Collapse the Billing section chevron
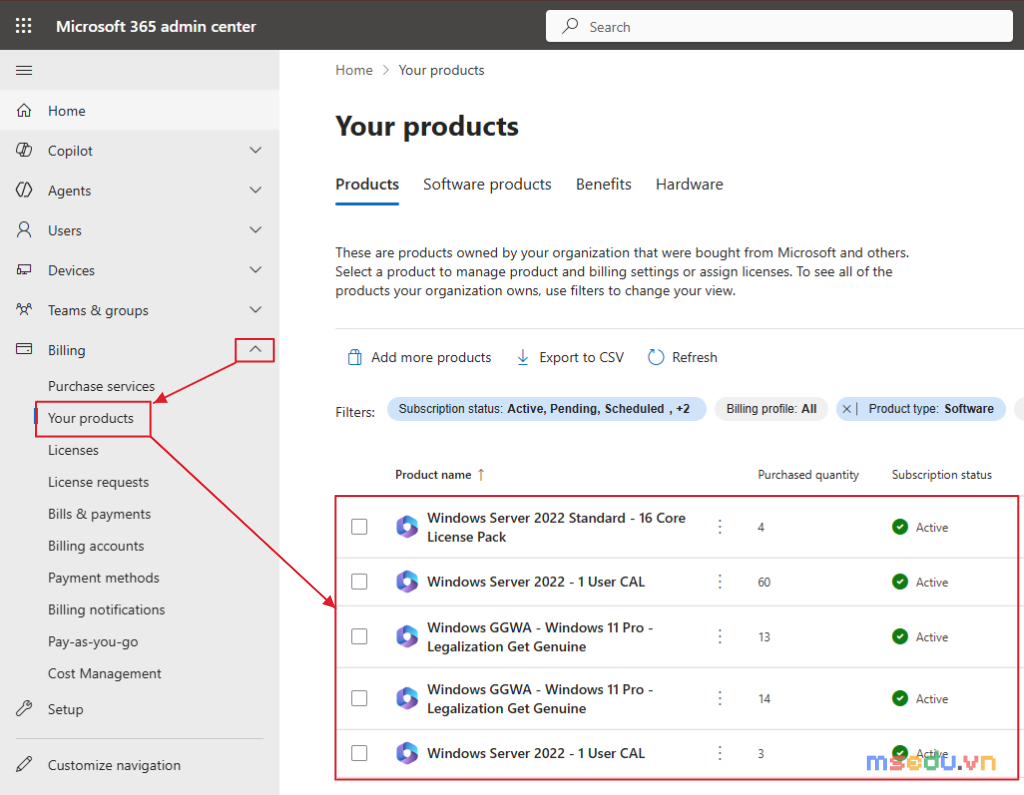Image resolution: width=1024 pixels, height=795 pixels. (x=255, y=349)
